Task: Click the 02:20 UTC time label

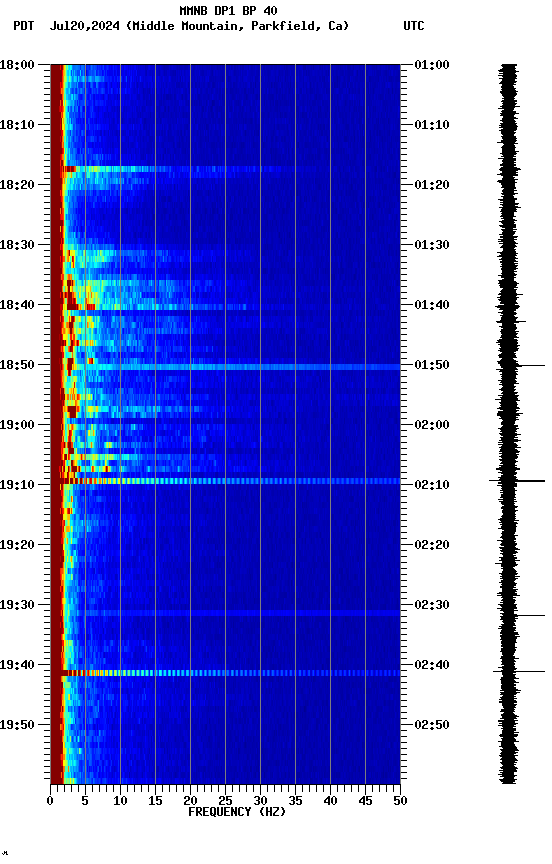Action: coord(432,546)
